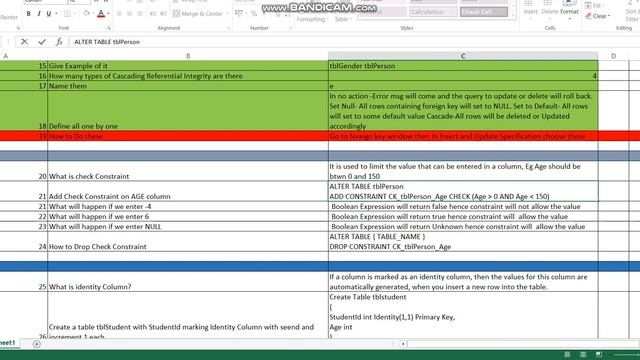640x360 pixels.
Task: Click cell 'How to Drop Check Constraint'
Action: [x=188, y=241]
